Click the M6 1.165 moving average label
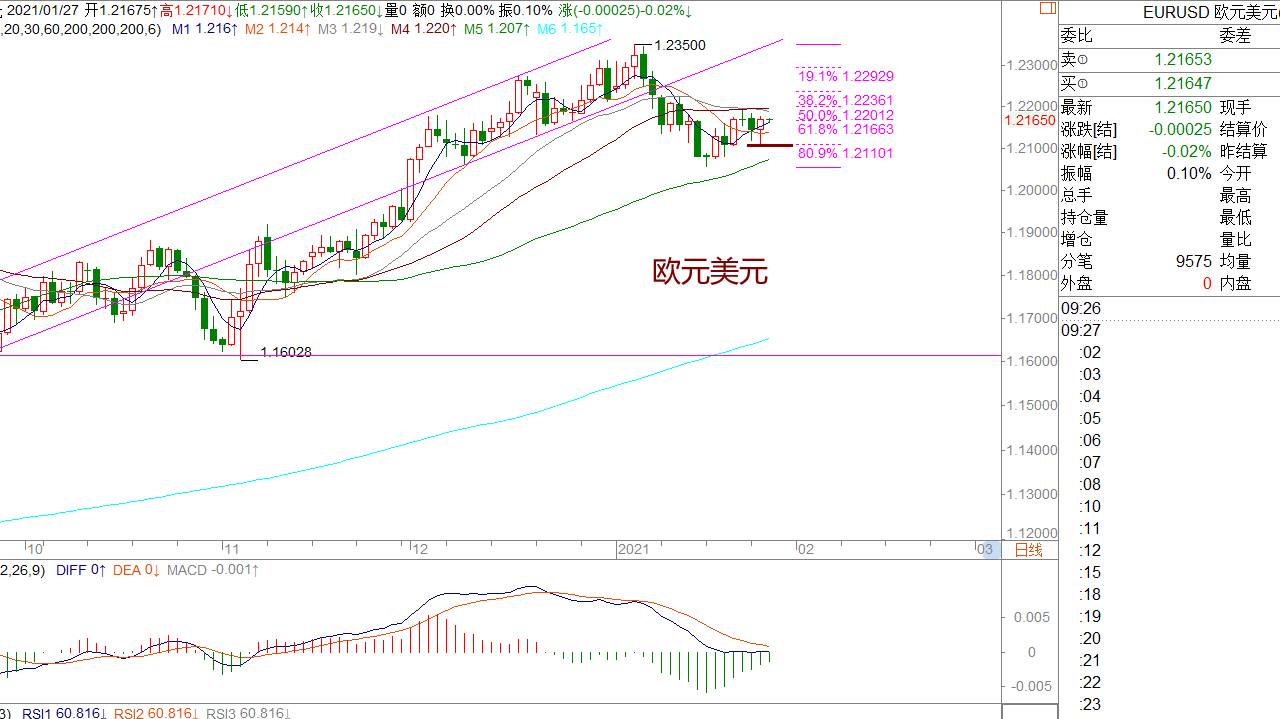The image size is (1280, 719). pyautogui.click(x=570, y=29)
